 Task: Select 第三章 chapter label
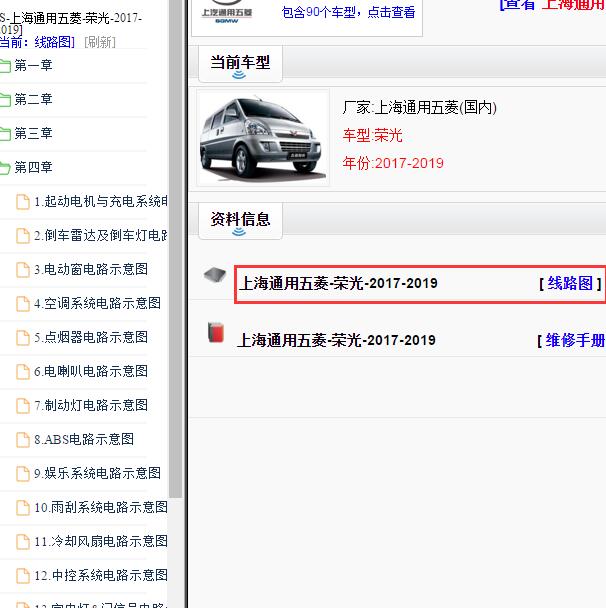pos(33,133)
